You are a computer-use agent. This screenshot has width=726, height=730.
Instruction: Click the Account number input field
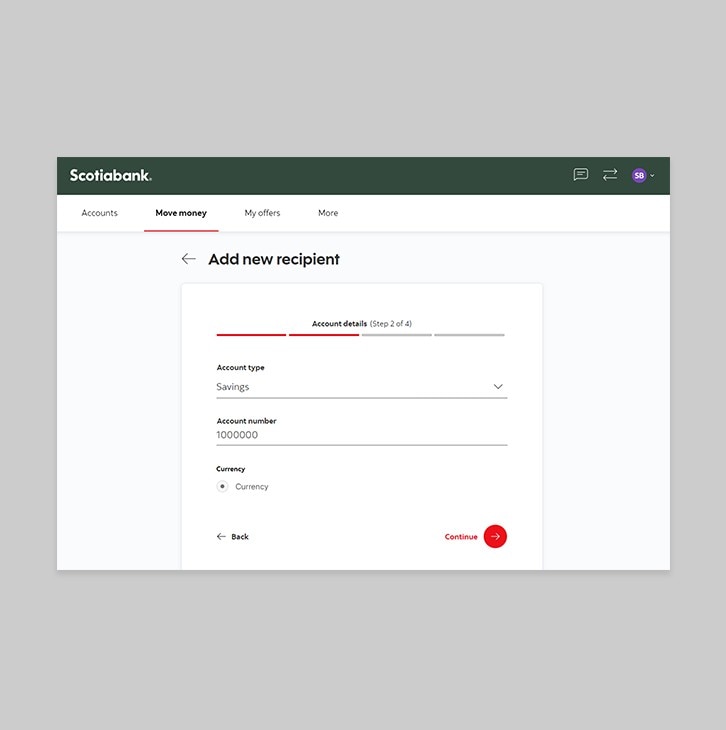[x=362, y=435]
